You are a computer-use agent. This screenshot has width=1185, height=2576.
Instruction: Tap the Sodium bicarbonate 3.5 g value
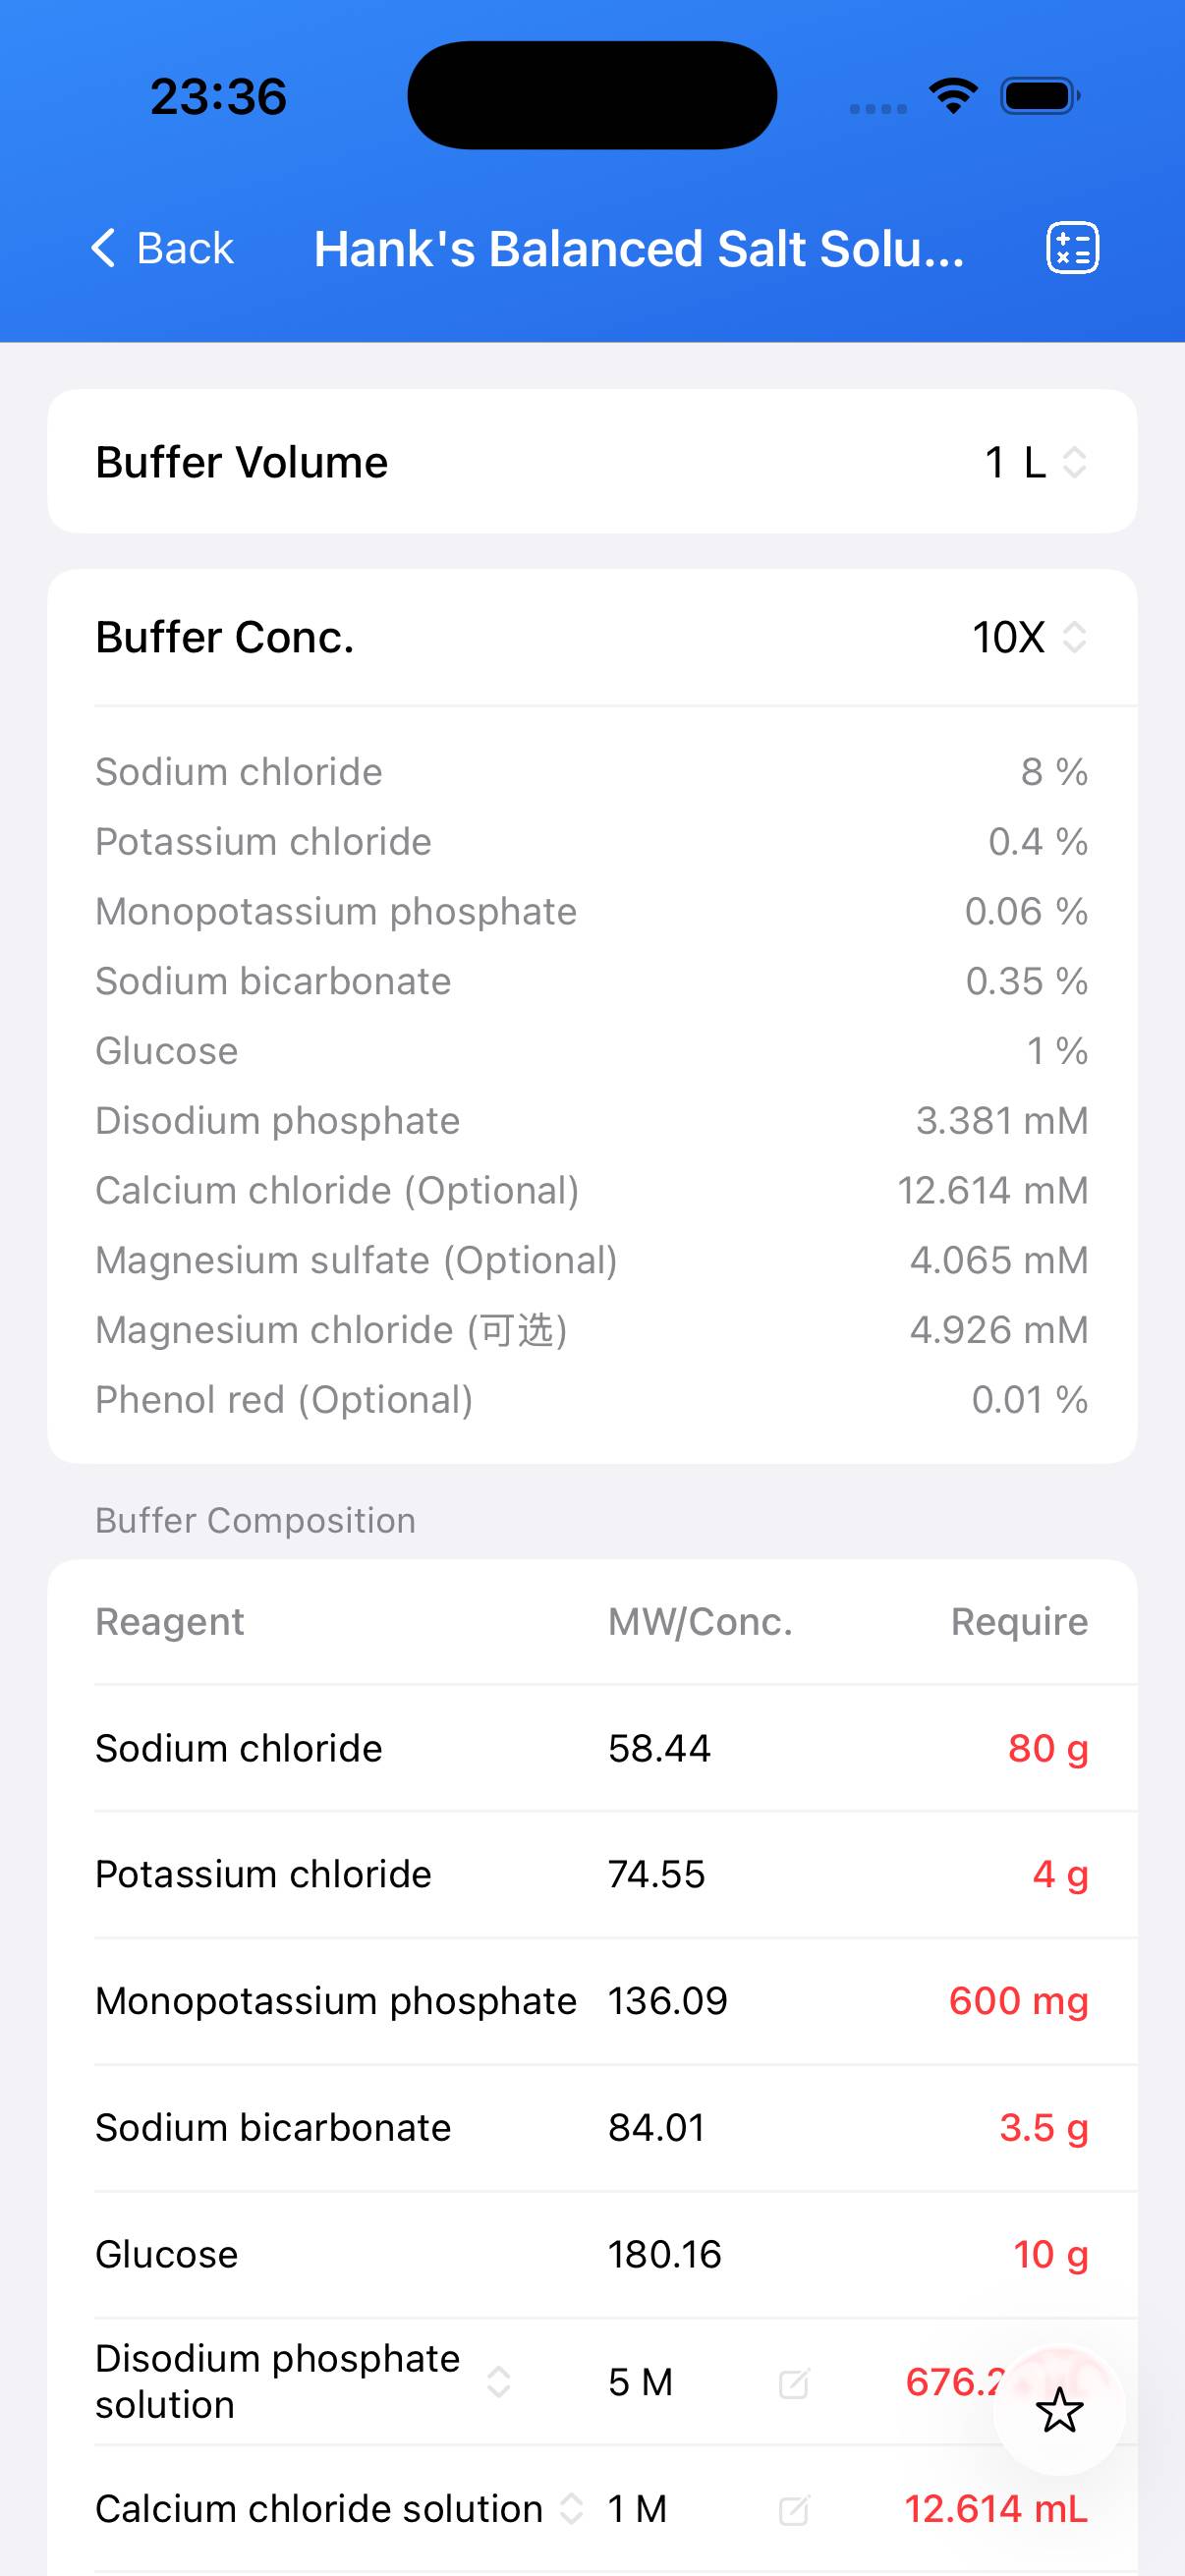tap(1043, 2128)
